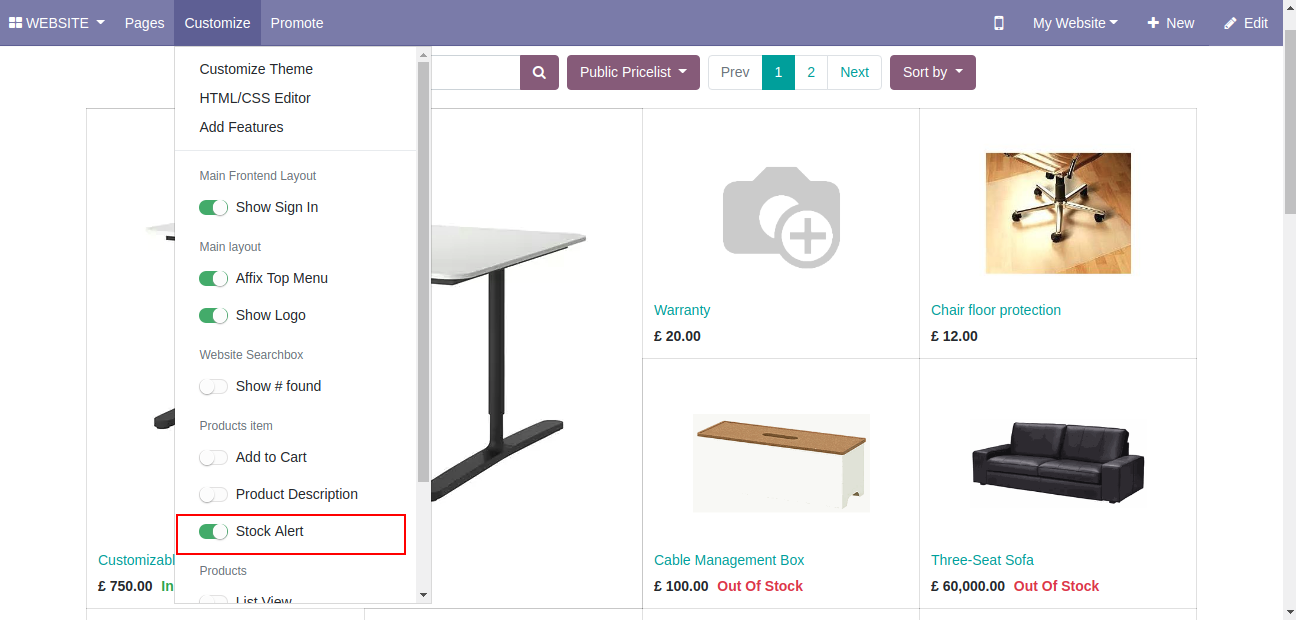Open the Promote menu
This screenshot has width=1296, height=620.
click(x=297, y=23)
